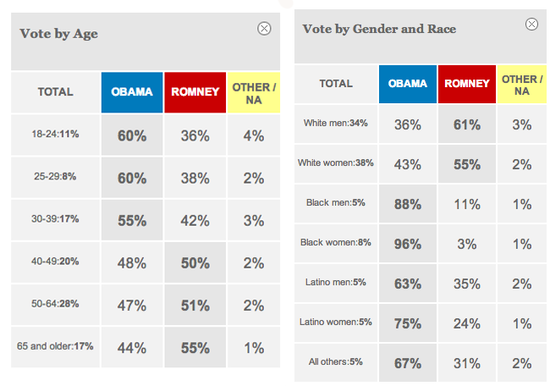
Task: Select the Black women:8% row label
Action: pos(336,242)
